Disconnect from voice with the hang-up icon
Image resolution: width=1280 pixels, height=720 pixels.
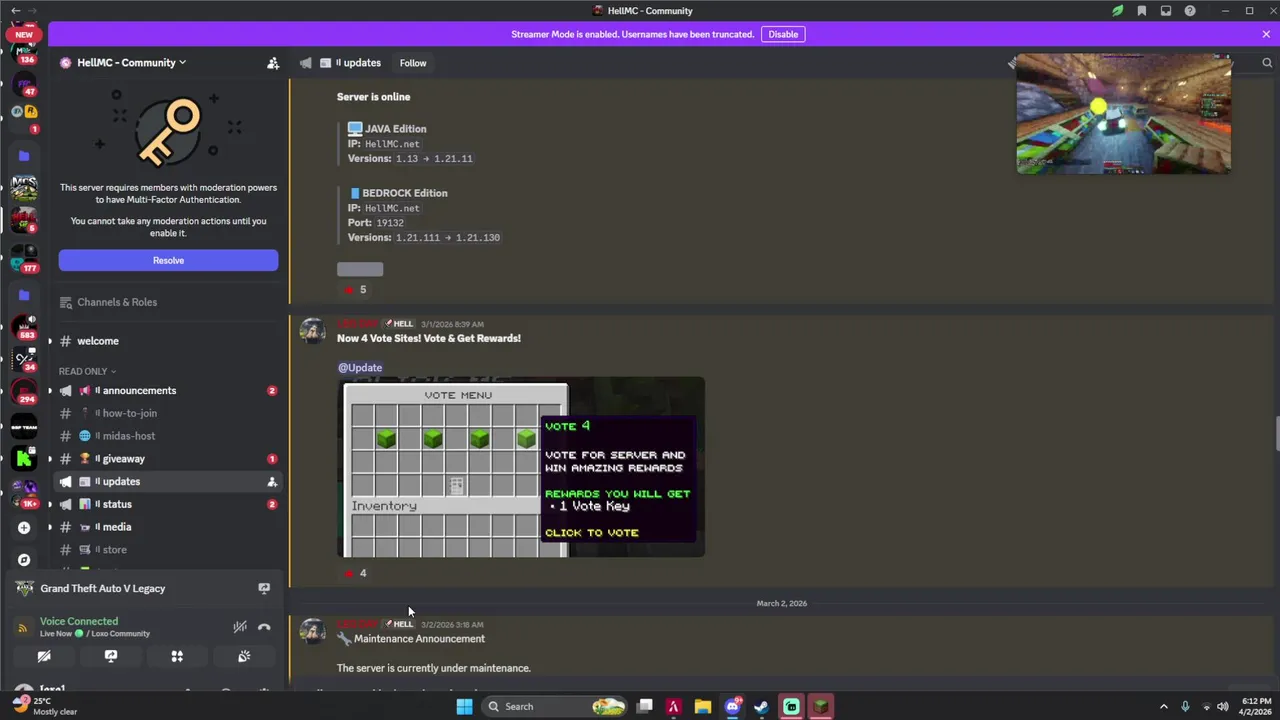coord(264,627)
